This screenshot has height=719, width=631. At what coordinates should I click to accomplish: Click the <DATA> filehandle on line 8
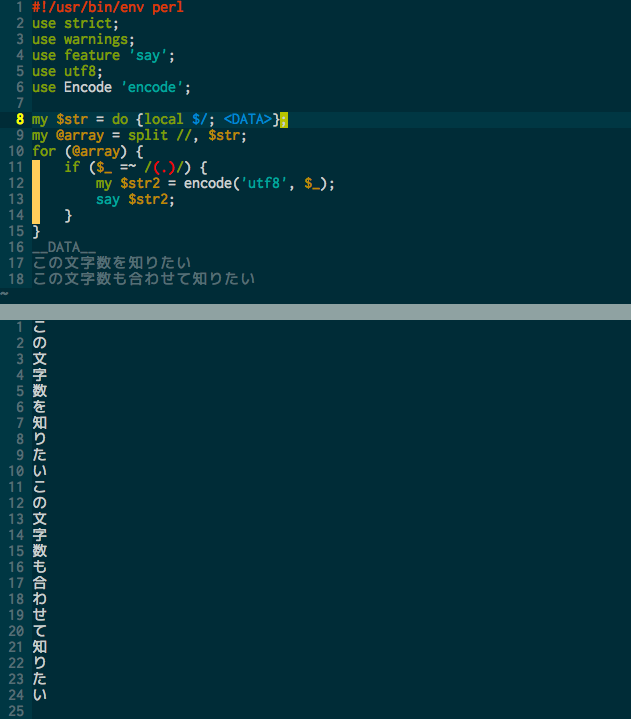pyautogui.click(x=248, y=120)
